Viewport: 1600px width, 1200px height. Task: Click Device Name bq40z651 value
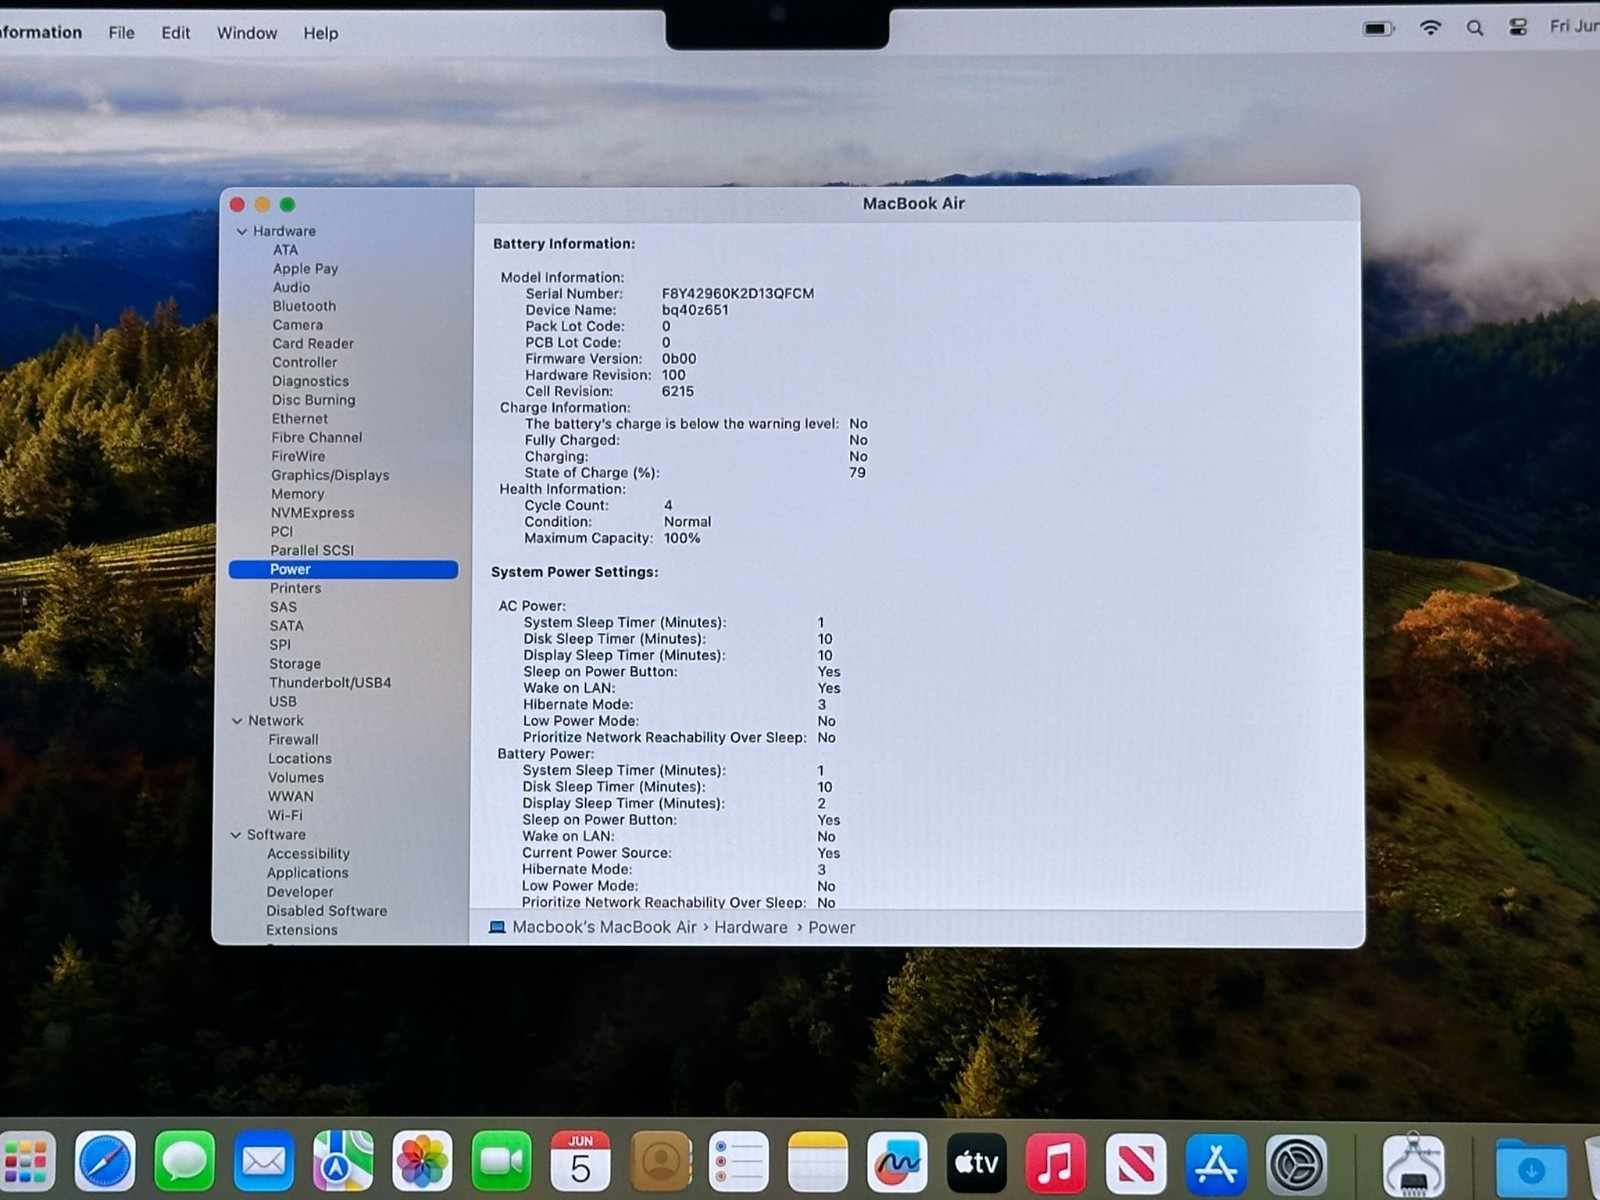(x=695, y=310)
